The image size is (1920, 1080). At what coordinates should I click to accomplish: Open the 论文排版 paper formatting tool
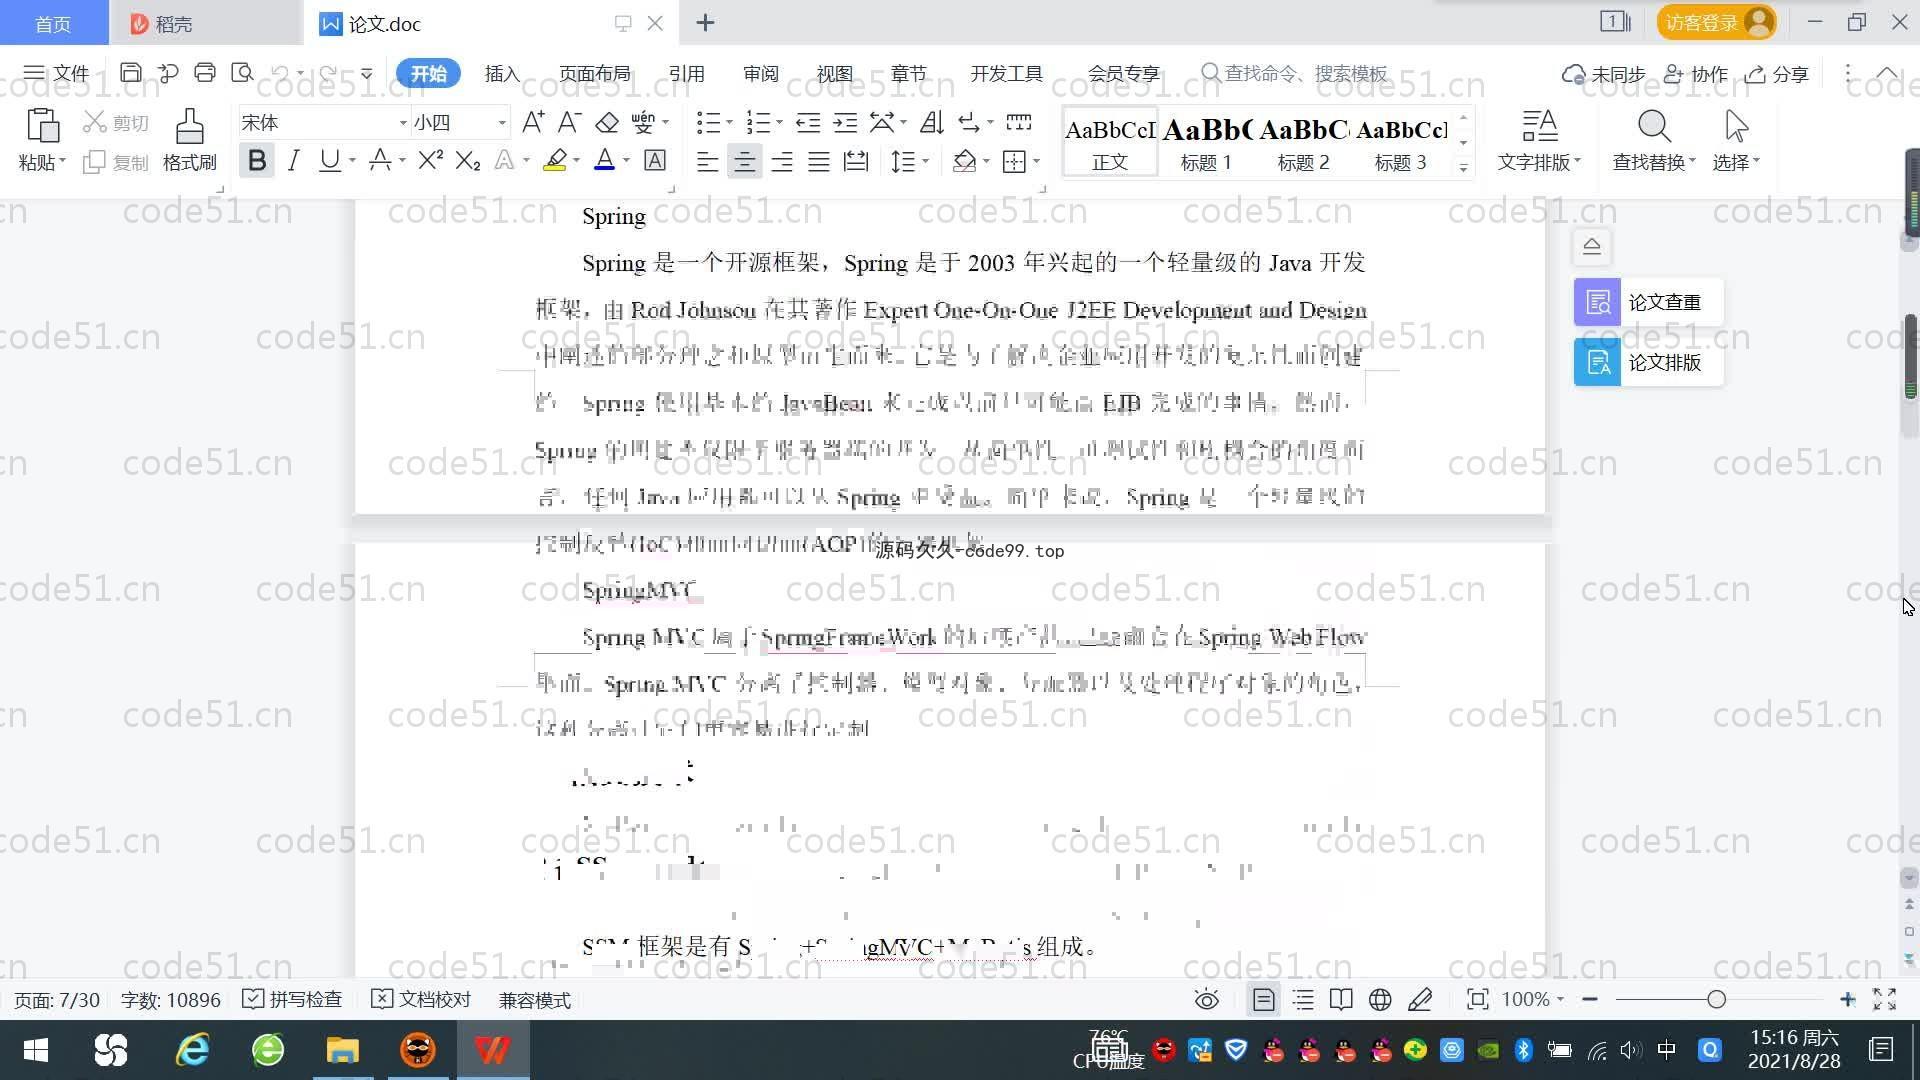[x=1648, y=362]
